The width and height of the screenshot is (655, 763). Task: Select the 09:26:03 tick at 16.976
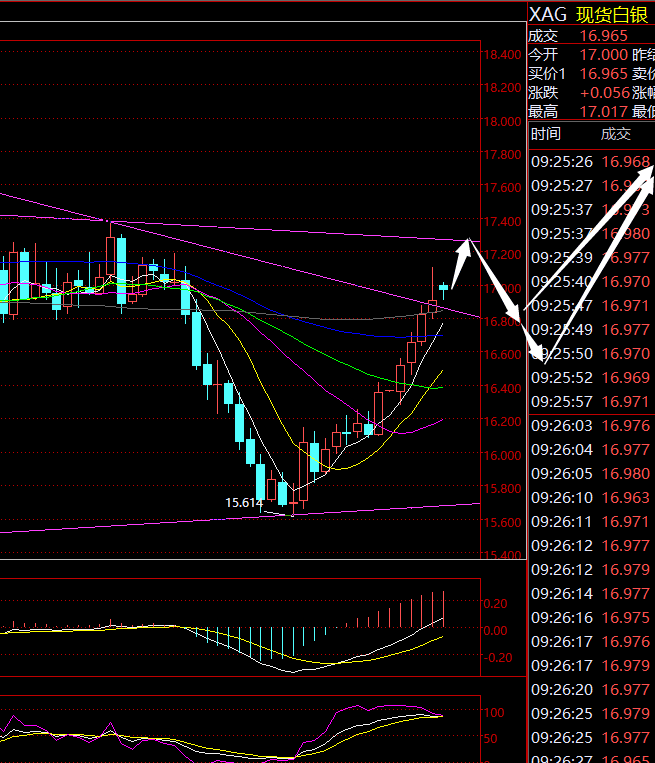pyautogui.click(x=591, y=426)
